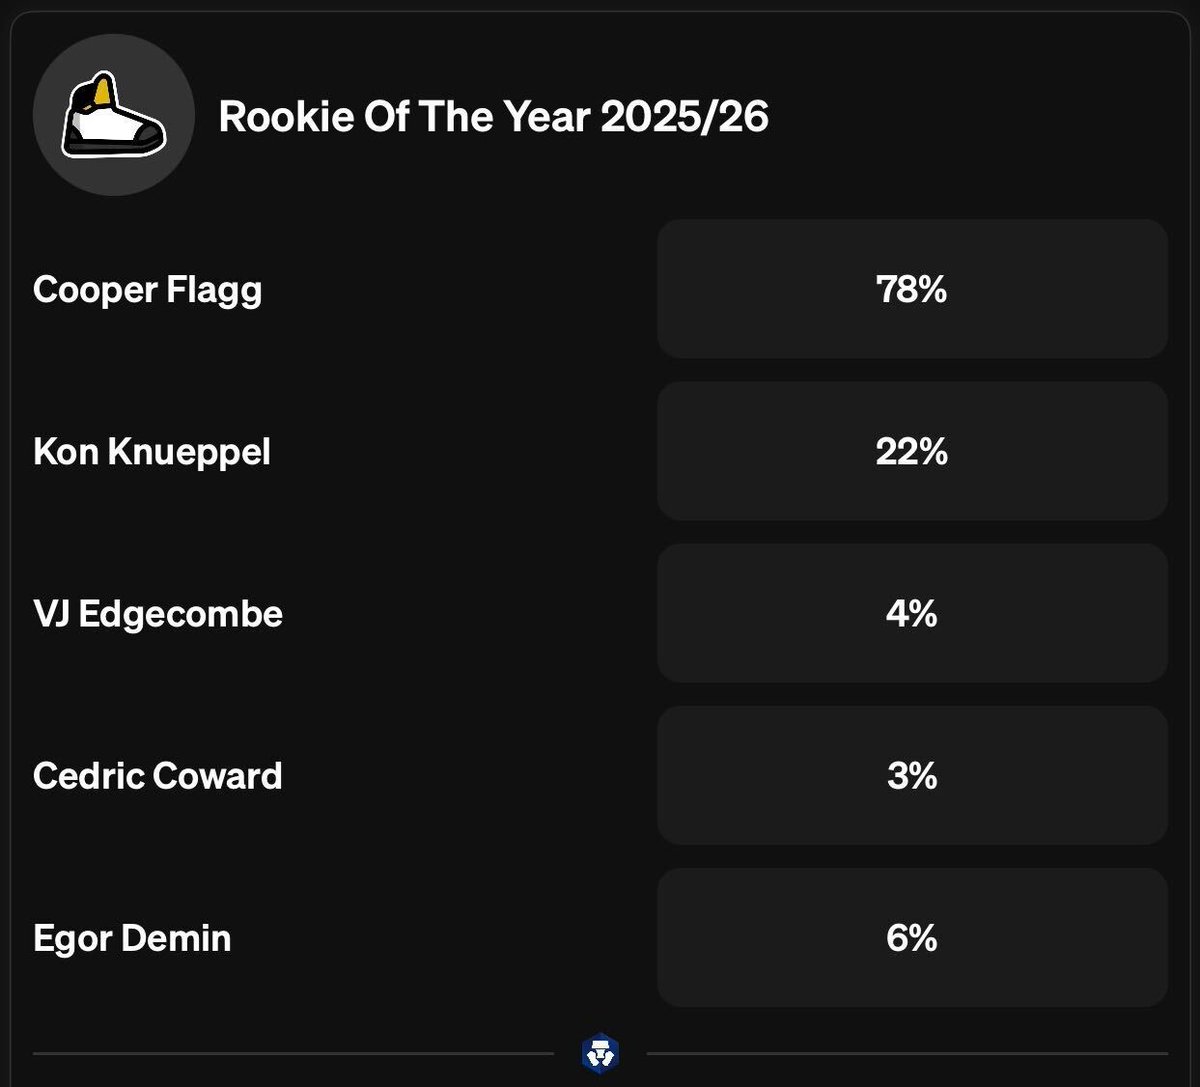The width and height of the screenshot is (1200, 1087).
Task: Open the Egor Demin name label
Action: point(131,938)
